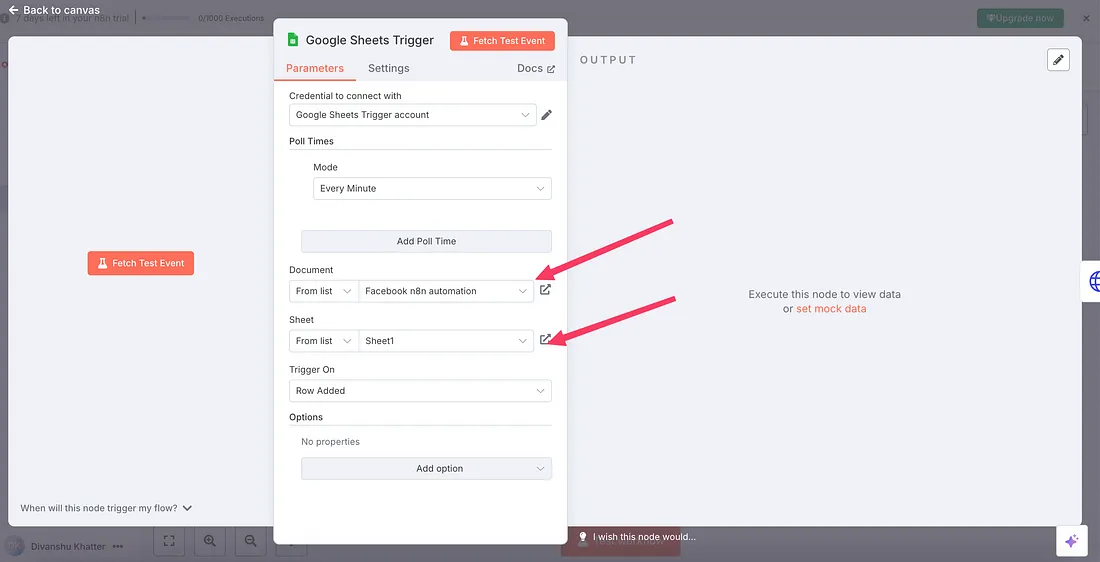This screenshot has width=1100, height=562.
Task: Open the Sheet From list mode dropdown
Action: [x=323, y=340]
